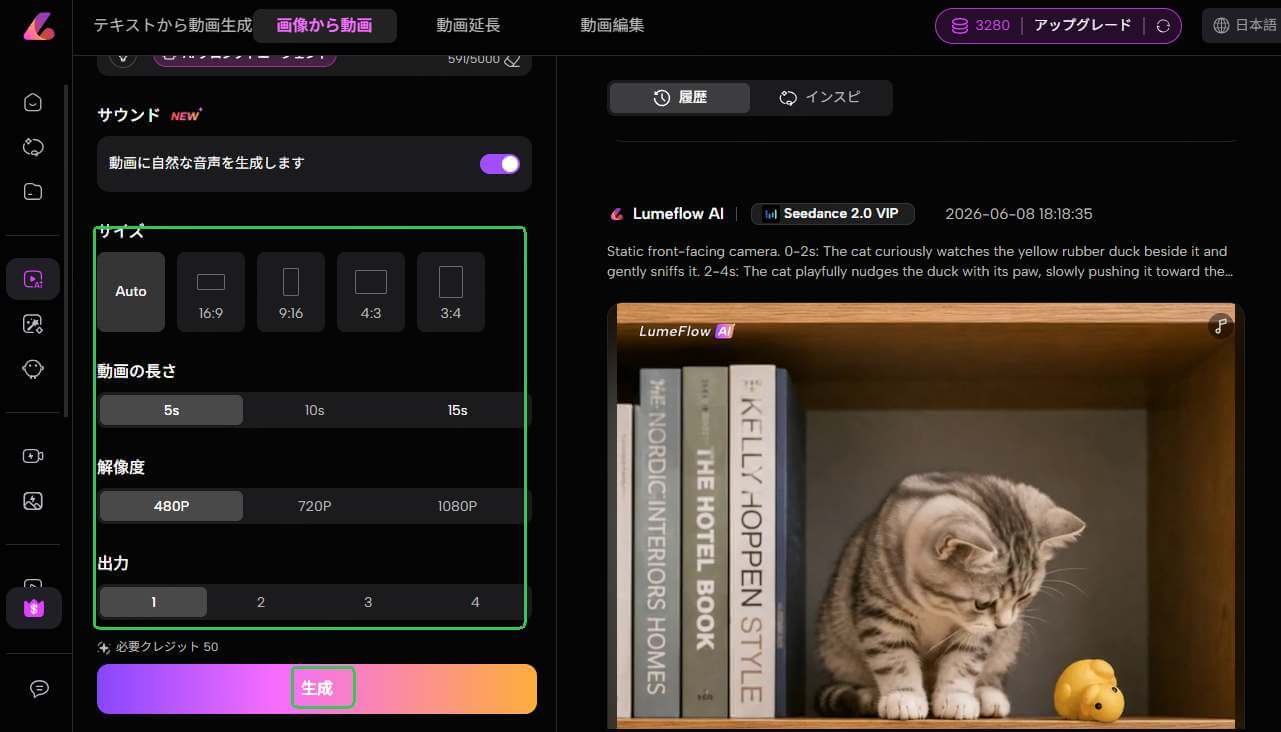
Task: Switch to 動画延長 tab
Action: click(x=468, y=26)
